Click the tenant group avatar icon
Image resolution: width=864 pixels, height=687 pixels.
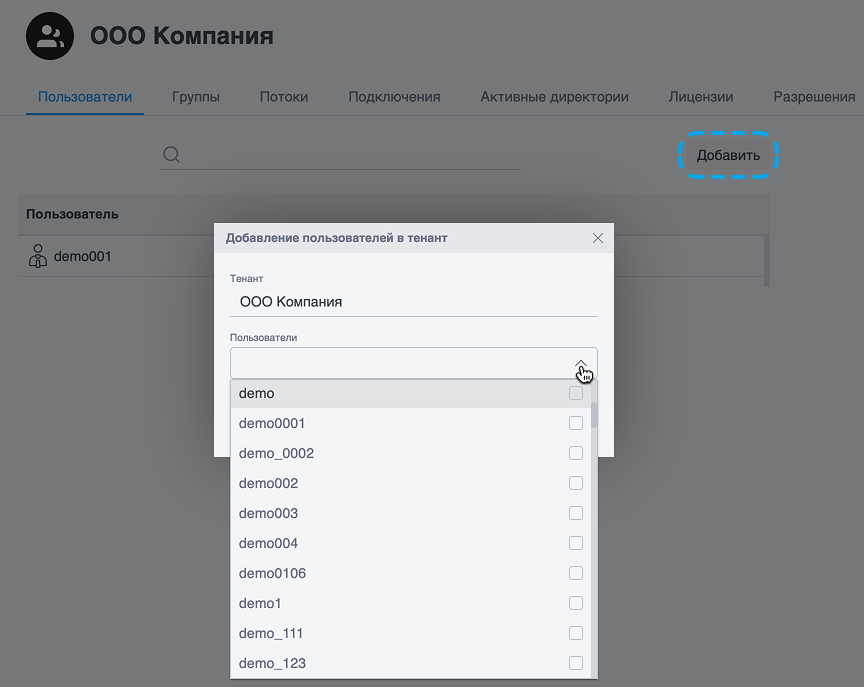(50, 36)
